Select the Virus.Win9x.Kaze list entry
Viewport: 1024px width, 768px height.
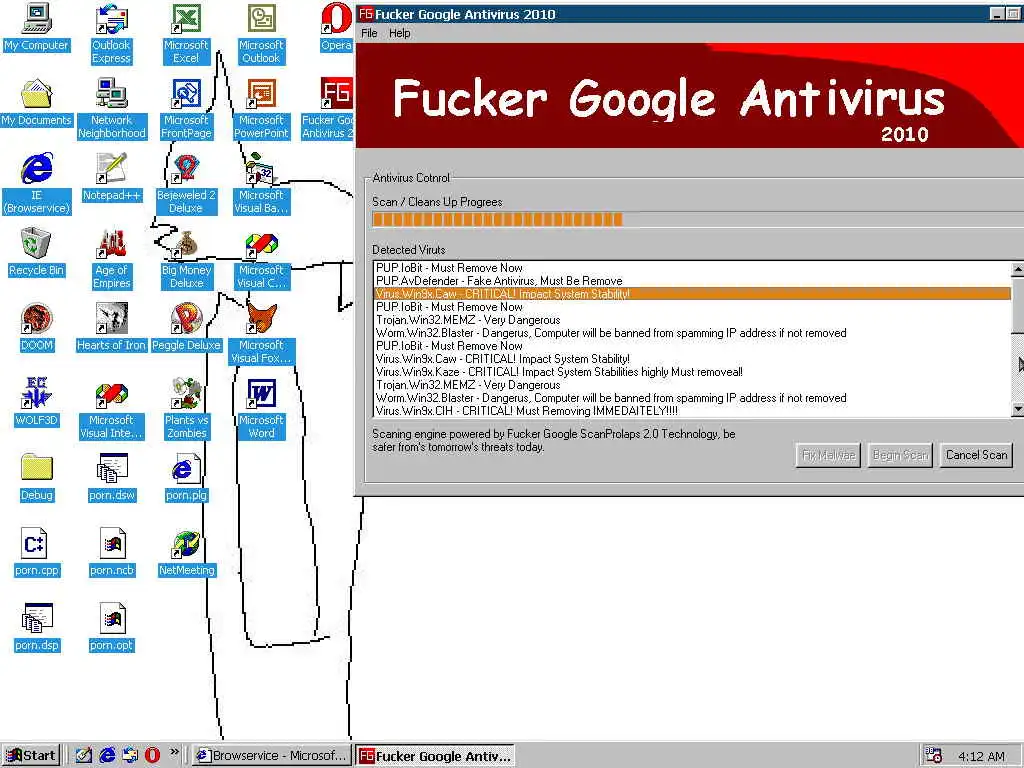click(692, 372)
